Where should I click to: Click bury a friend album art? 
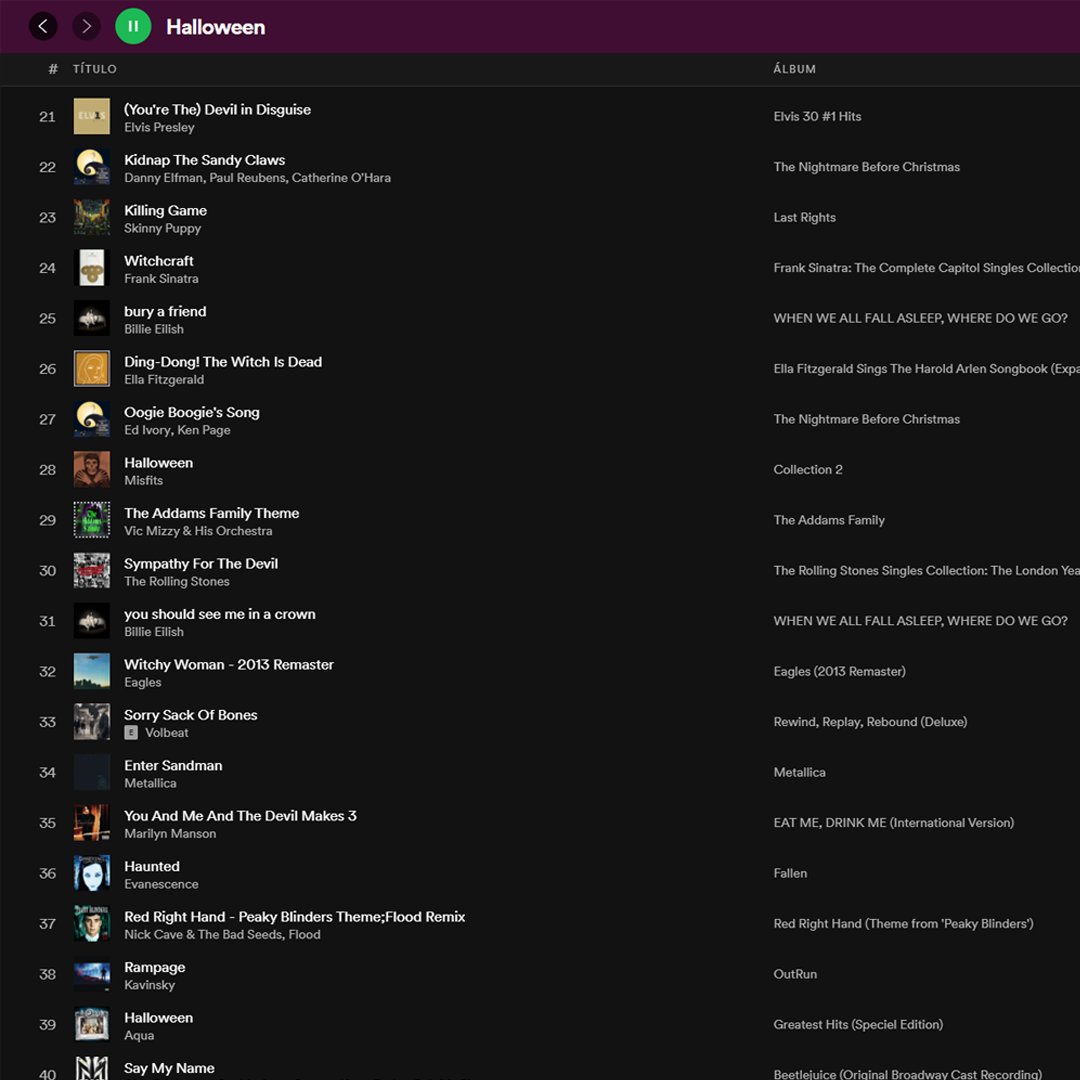(x=92, y=318)
